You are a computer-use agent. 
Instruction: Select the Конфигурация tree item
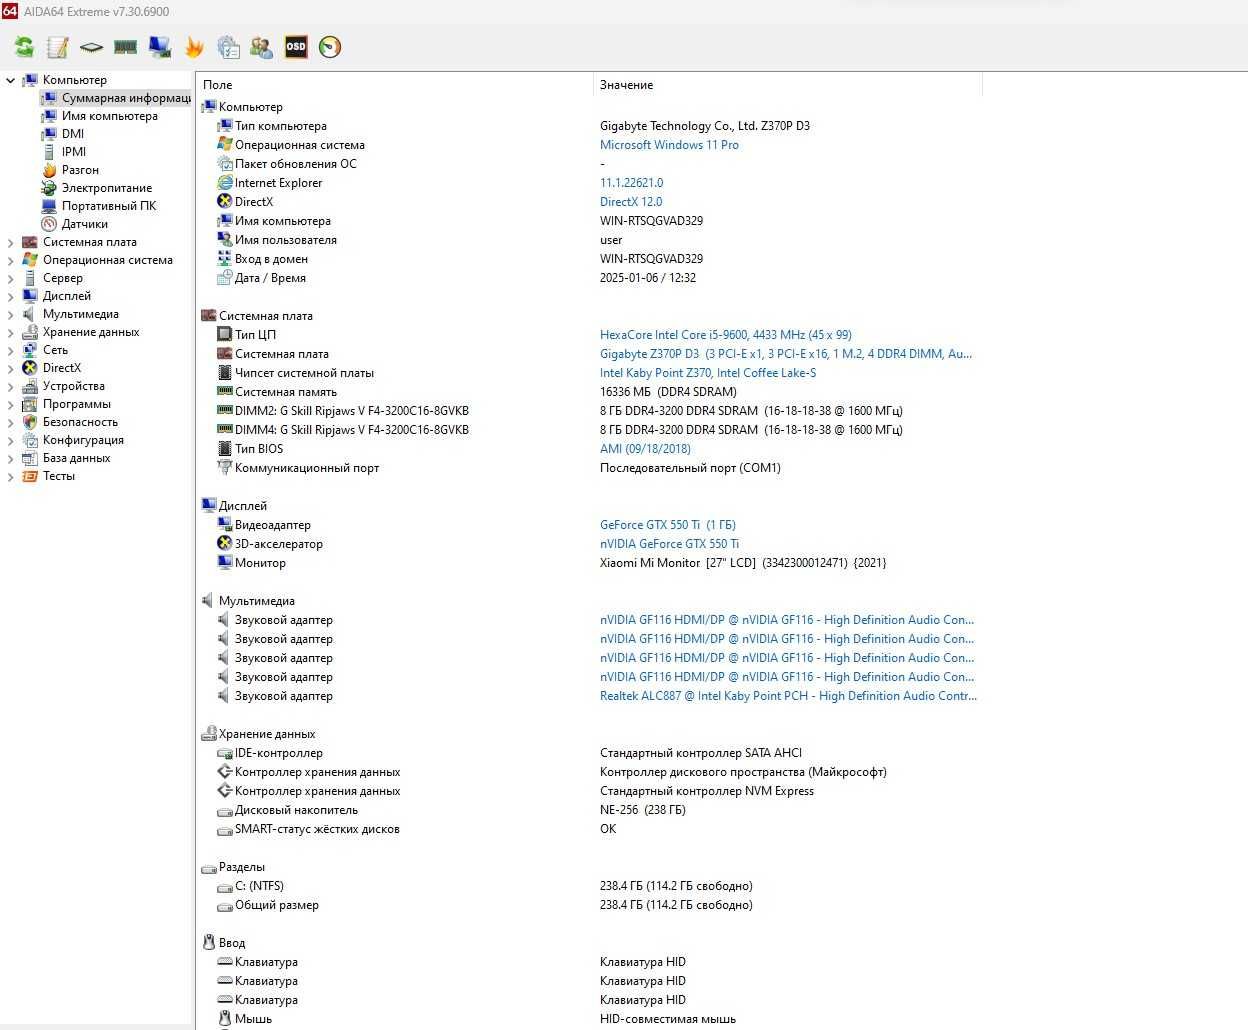tap(83, 440)
